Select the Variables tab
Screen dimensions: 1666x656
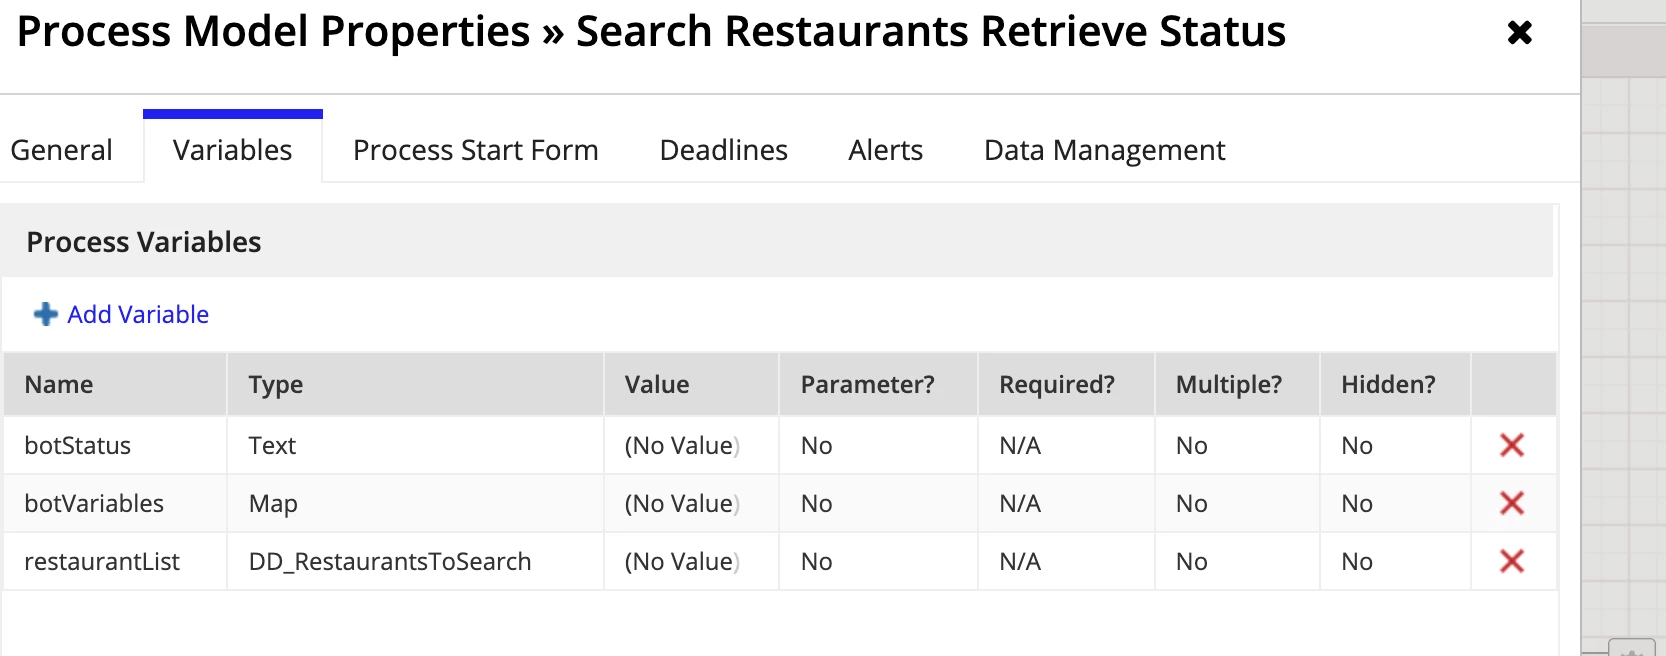(x=233, y=150)
